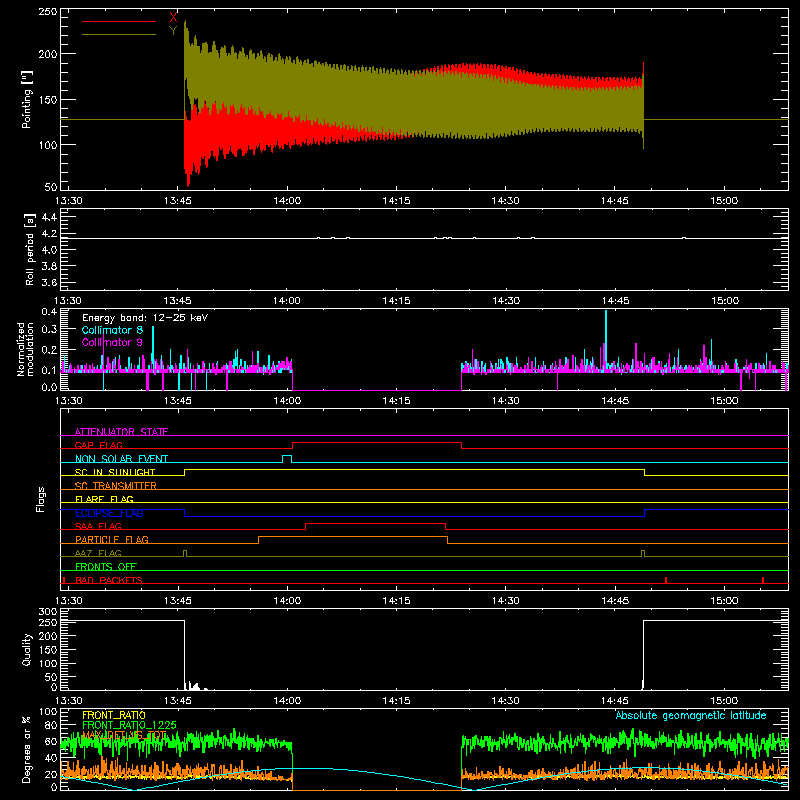Screen dimensions: 800x800
Task: Click the AAZ_FLAG pulse near 13:46
Action: (185, 554)
